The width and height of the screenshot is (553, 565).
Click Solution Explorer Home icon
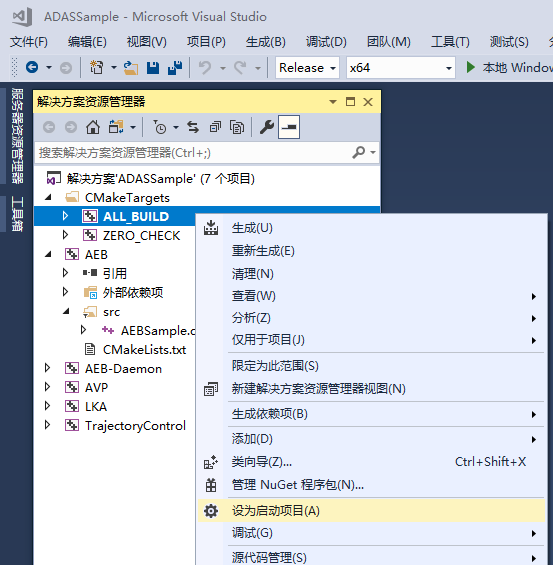point(93,127)
